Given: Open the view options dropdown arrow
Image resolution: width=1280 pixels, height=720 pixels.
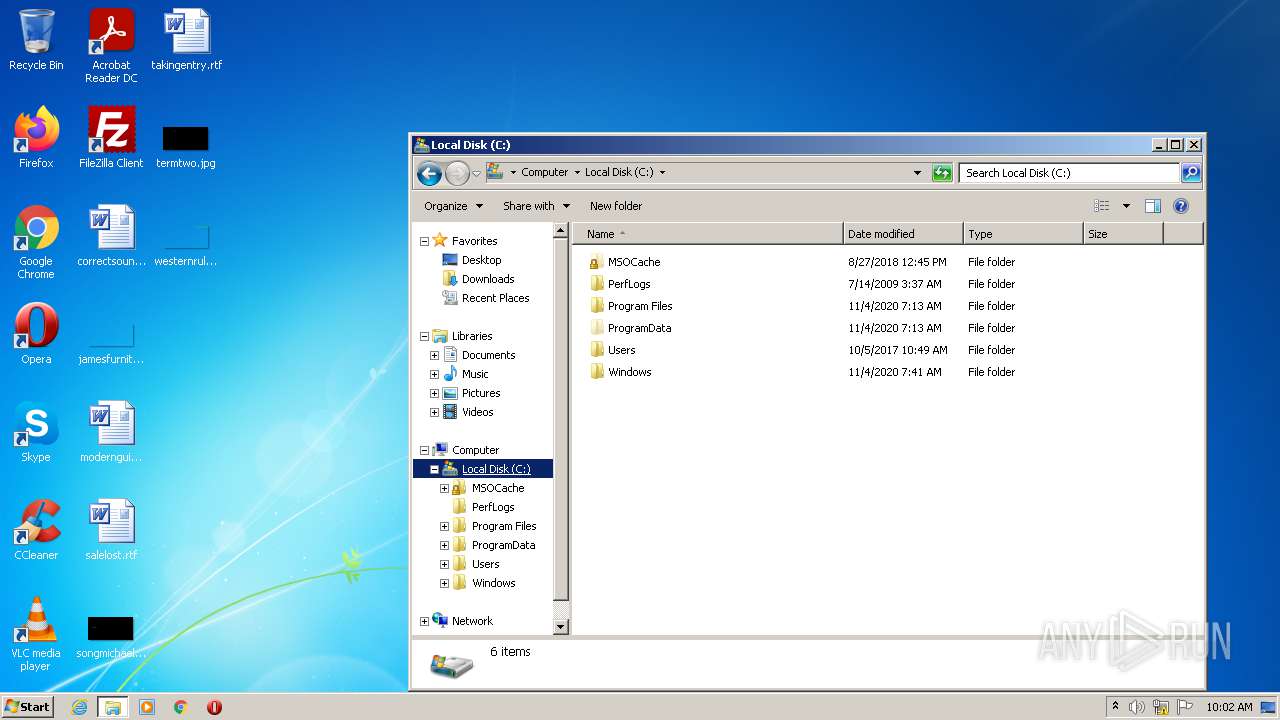Looking at the screenshot, I should click(1126, 206).
